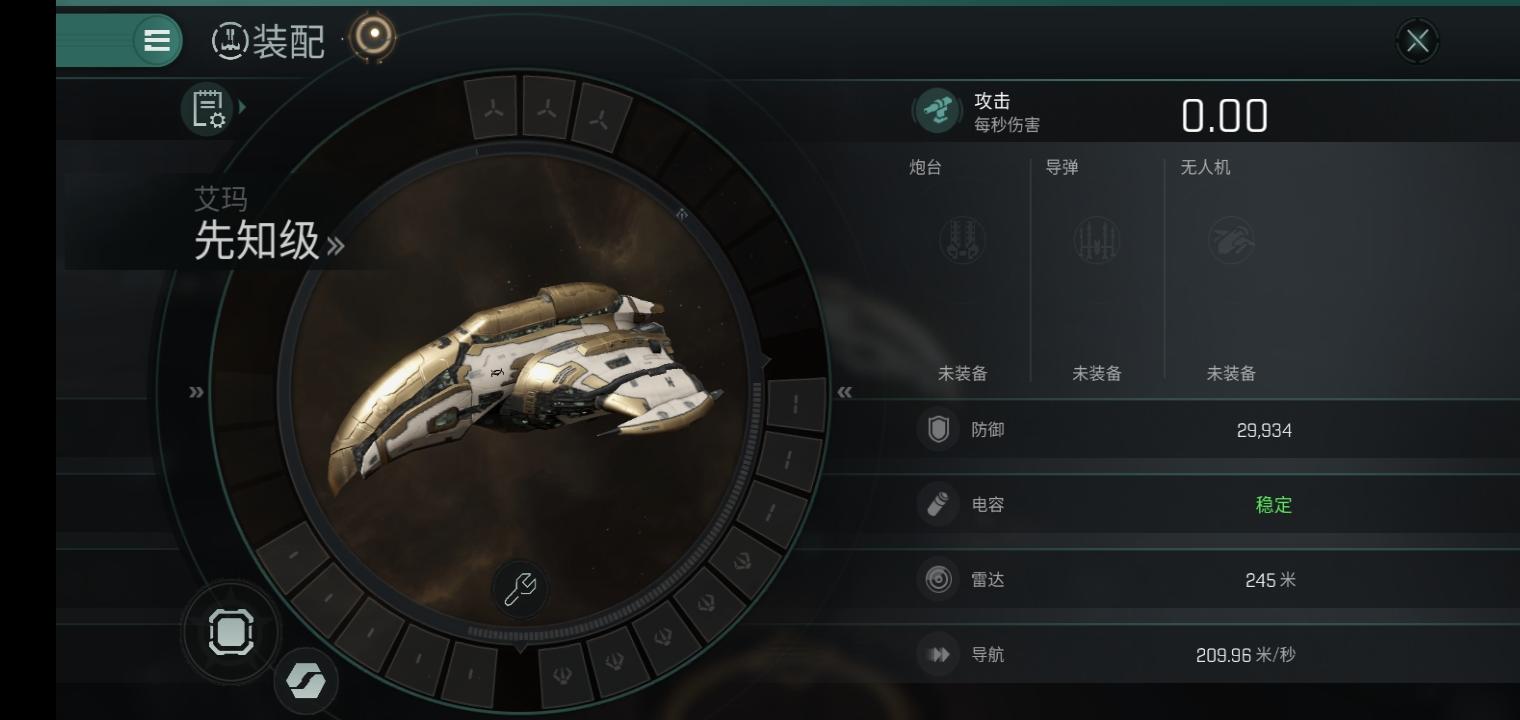Select the 电容 capacitor battery icon
Image resolution: width=1520 pixels, height=720 pixels.
pos(938,504)
